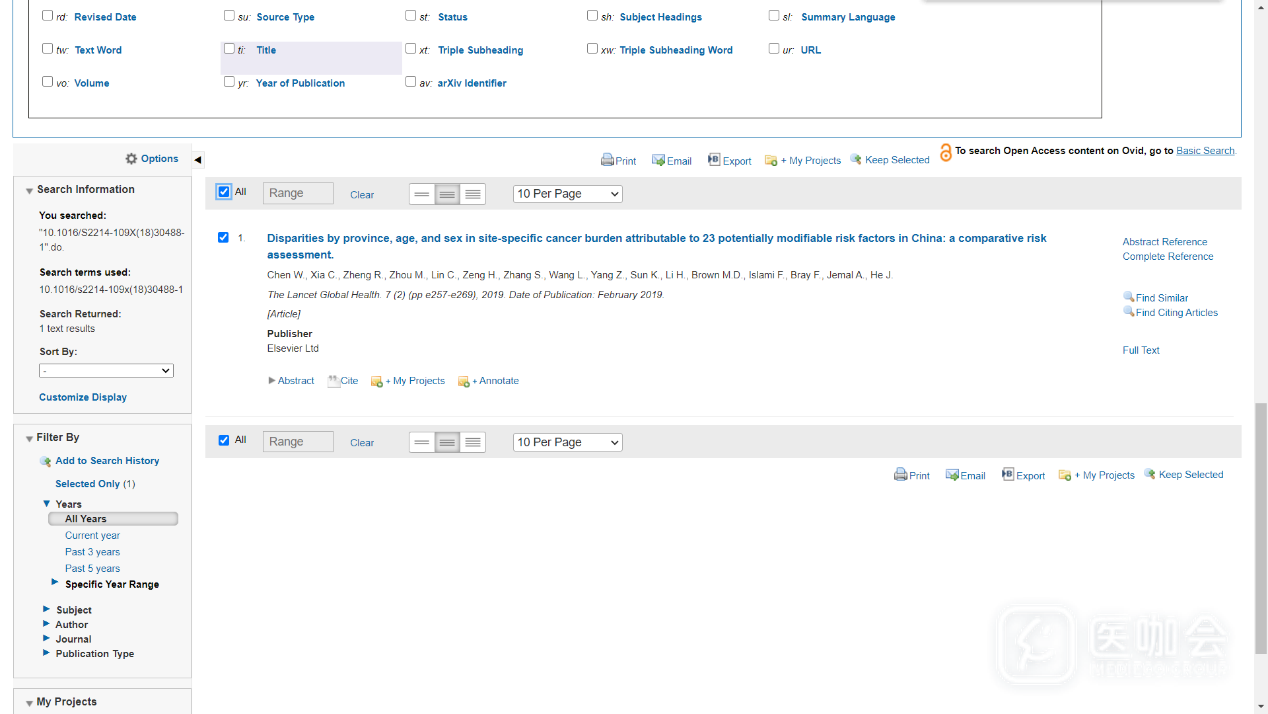Click the Print icon in top toolbar

(x=607, y=160)
